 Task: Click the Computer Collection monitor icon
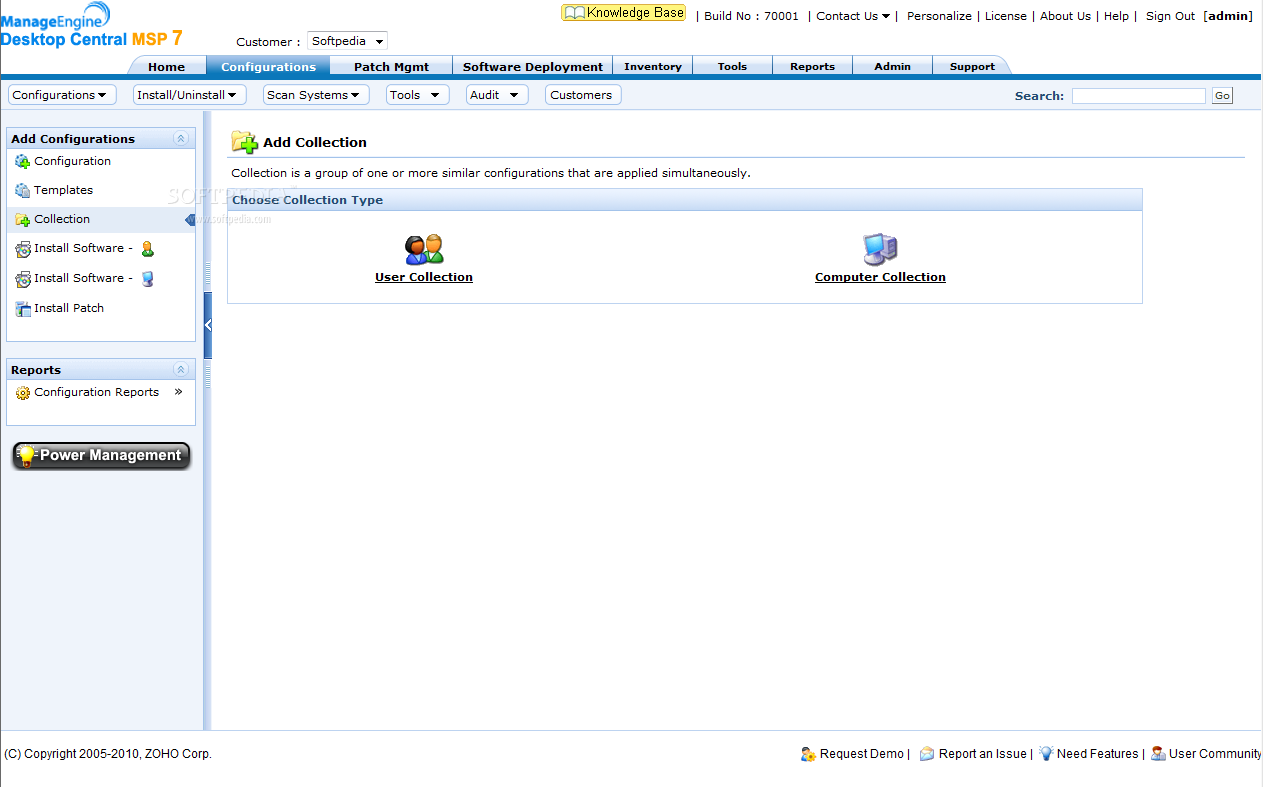coord(880,249)
